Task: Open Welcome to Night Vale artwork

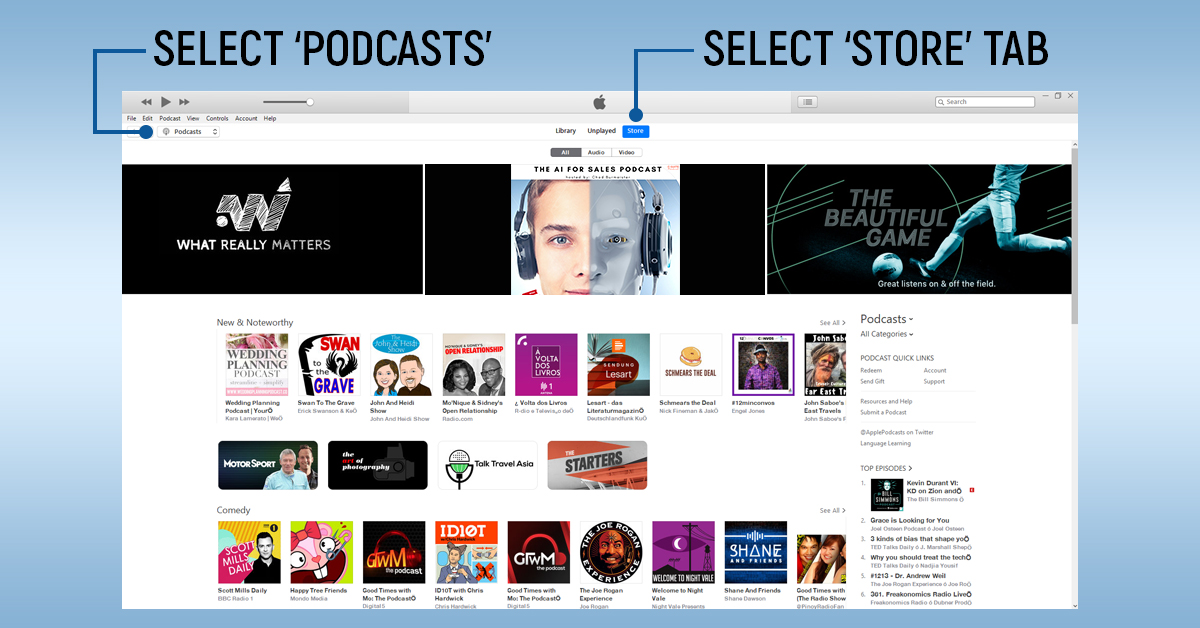Action: tap(684, 552)
